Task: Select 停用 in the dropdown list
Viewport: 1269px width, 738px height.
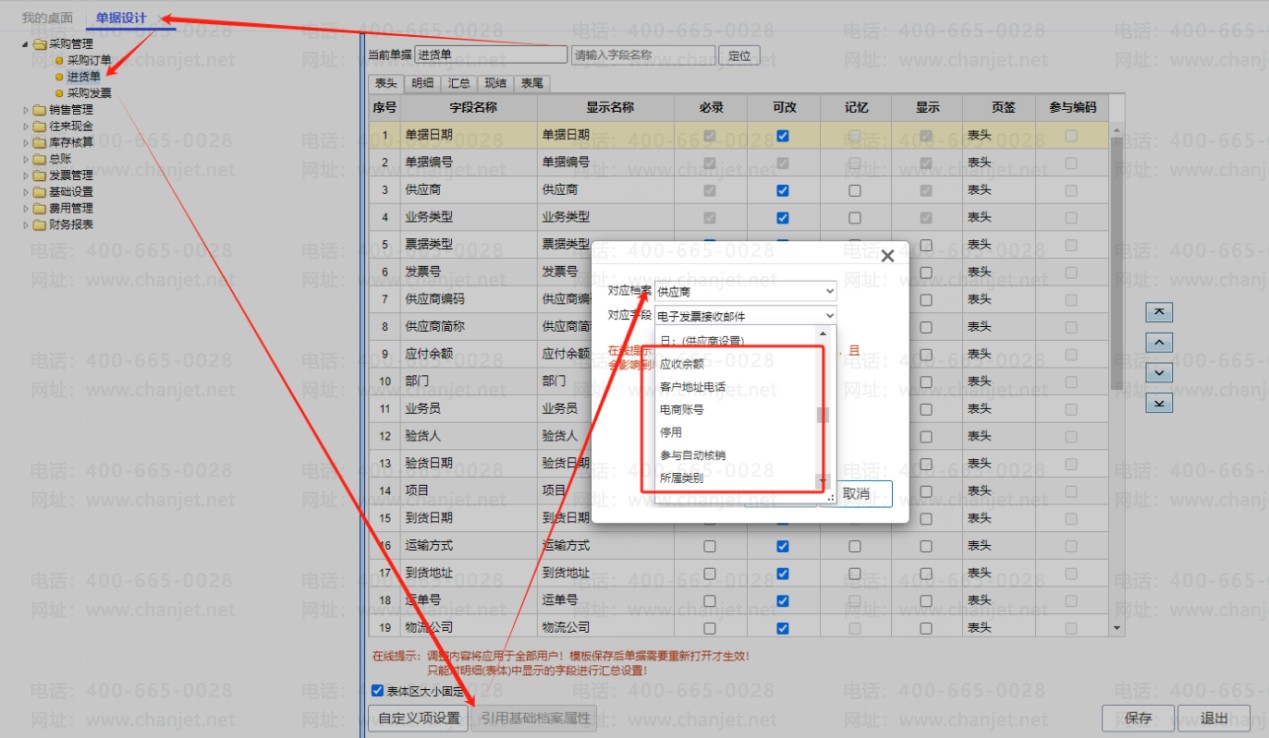Action: coord(736,433)
